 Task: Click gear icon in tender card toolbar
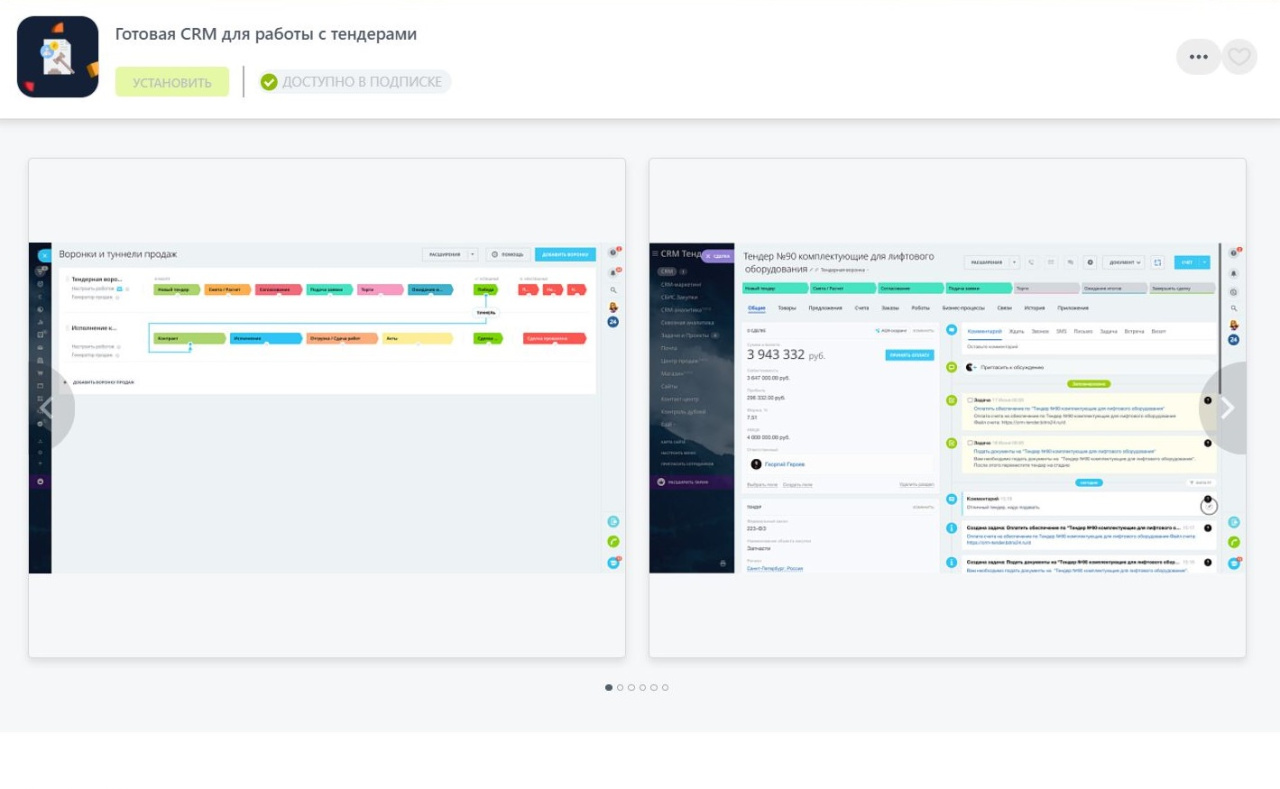click(x=1091, y=262)
